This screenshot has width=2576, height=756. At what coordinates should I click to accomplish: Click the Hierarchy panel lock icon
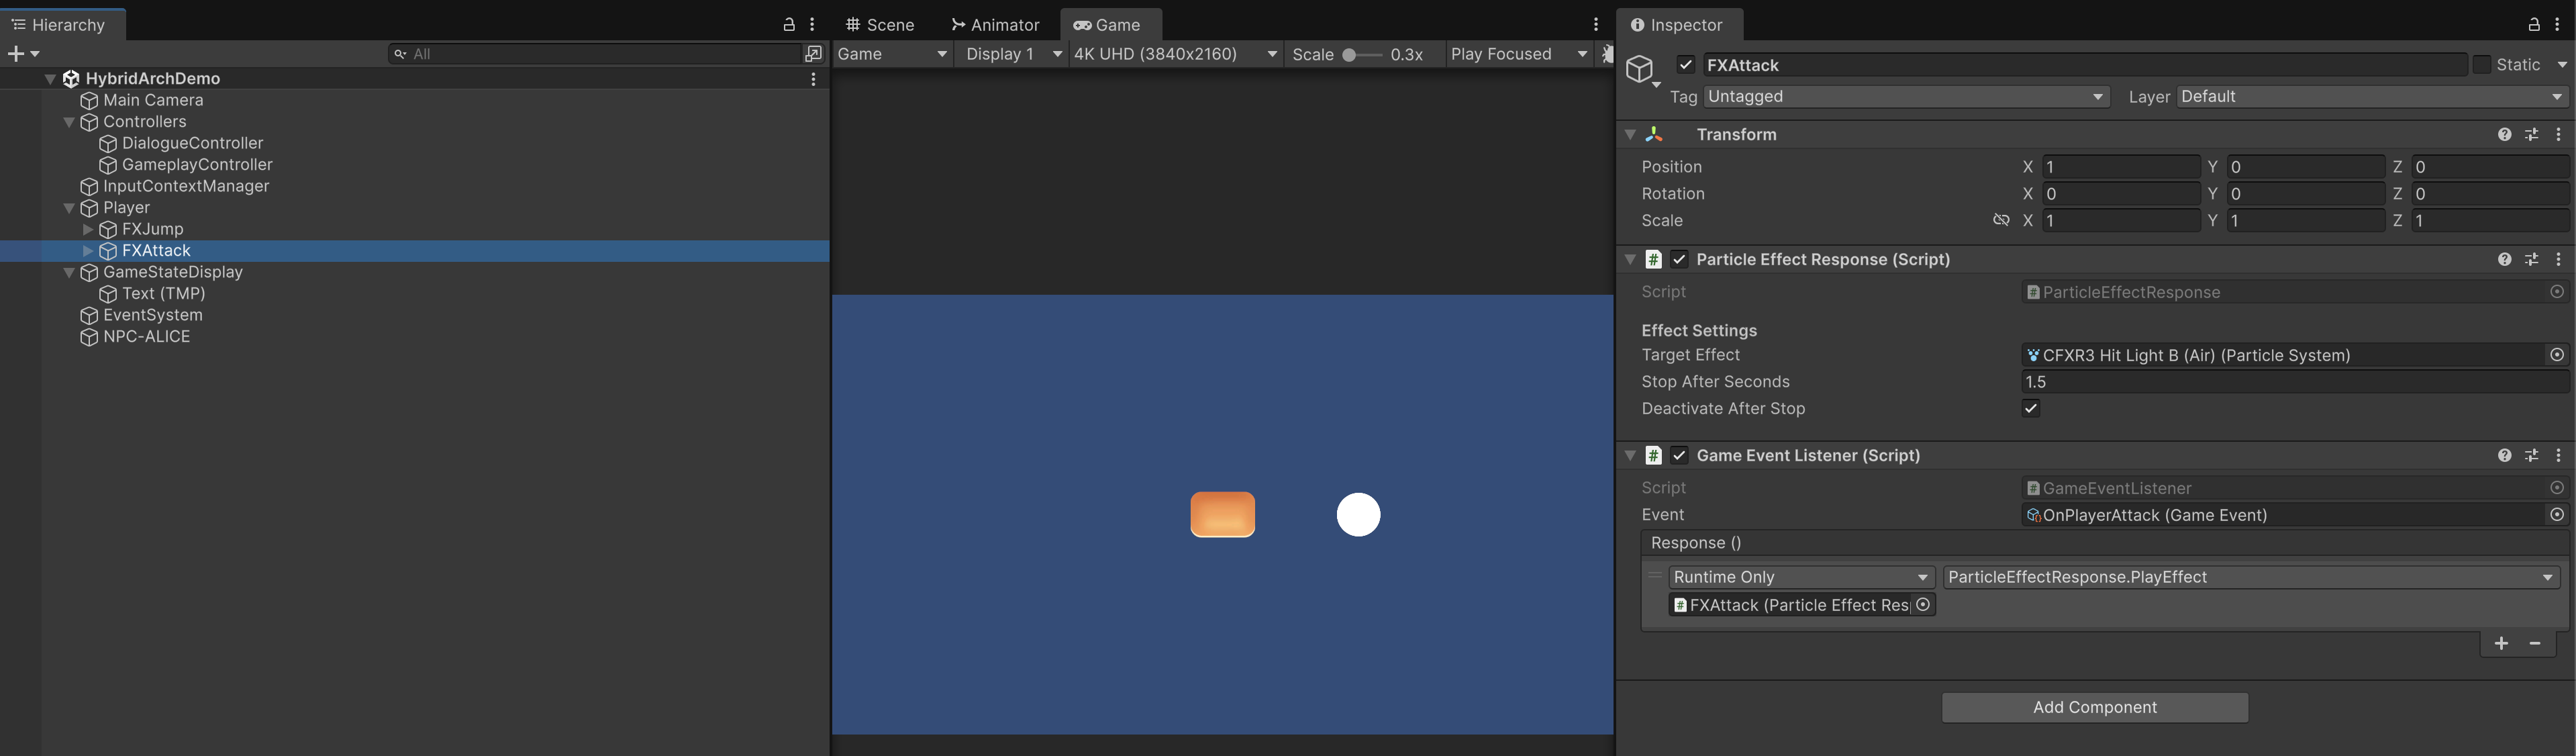coord(788,24)
